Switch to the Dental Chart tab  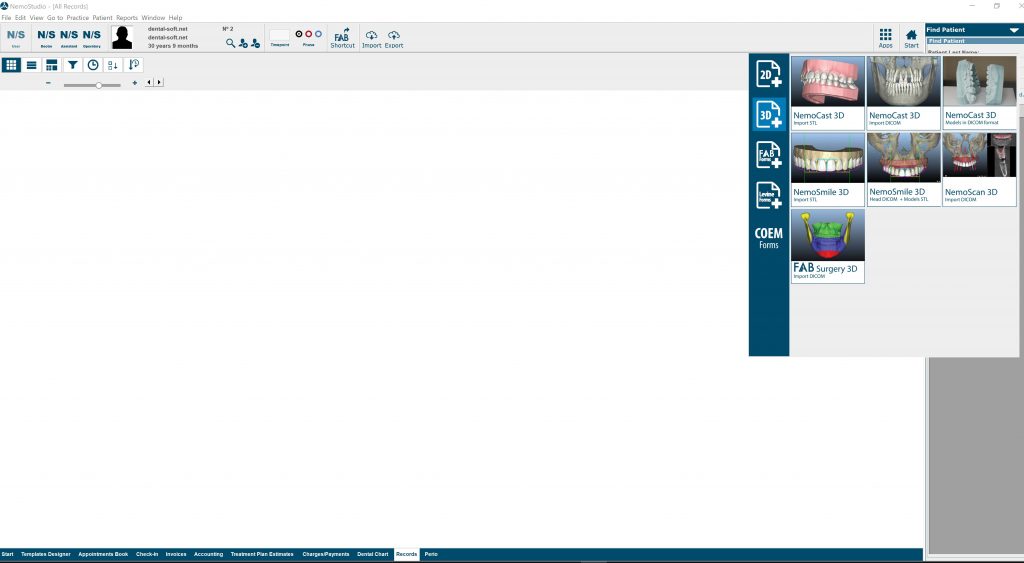pos(372,554)
